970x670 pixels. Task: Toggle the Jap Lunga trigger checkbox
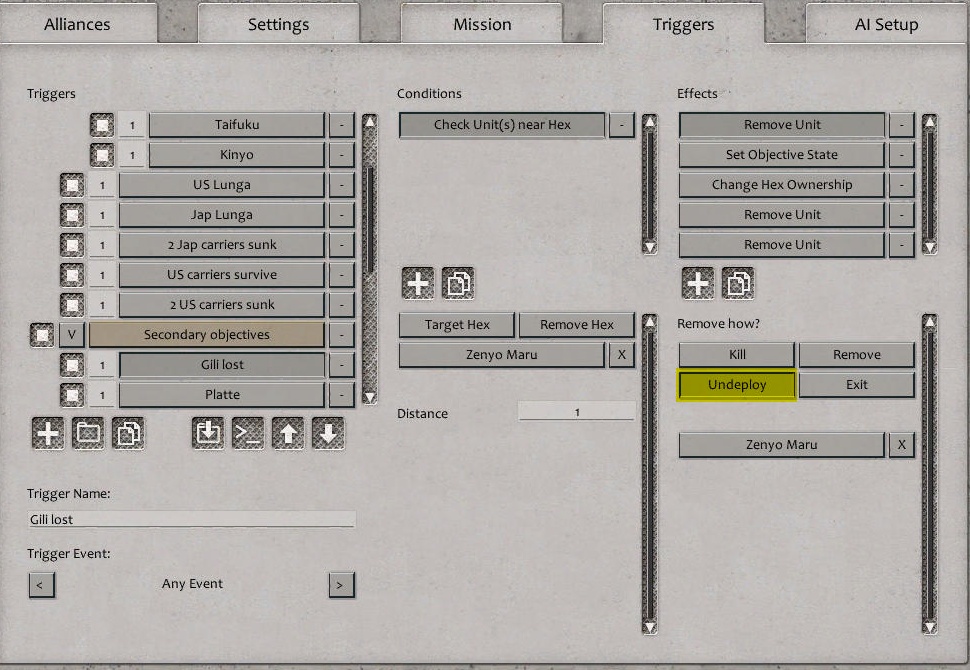(x=72, y=215)
